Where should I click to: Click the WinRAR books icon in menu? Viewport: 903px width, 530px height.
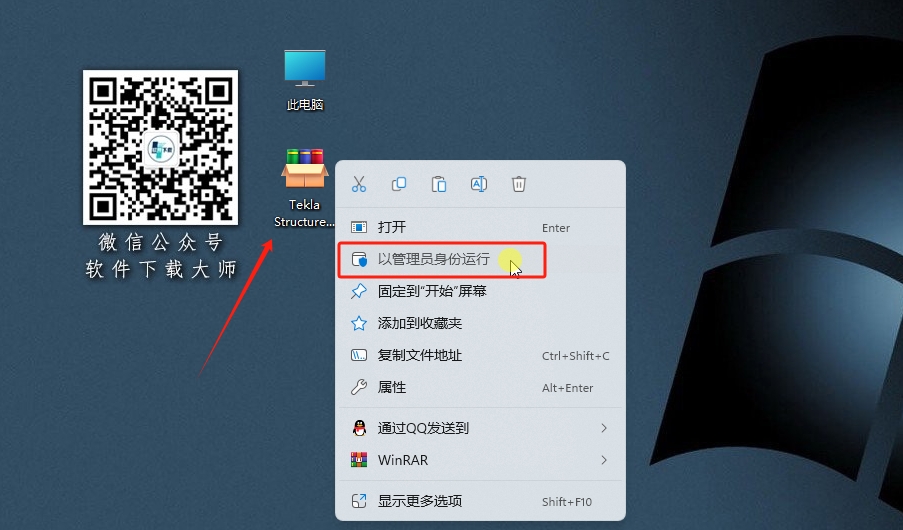coord(359,460)
